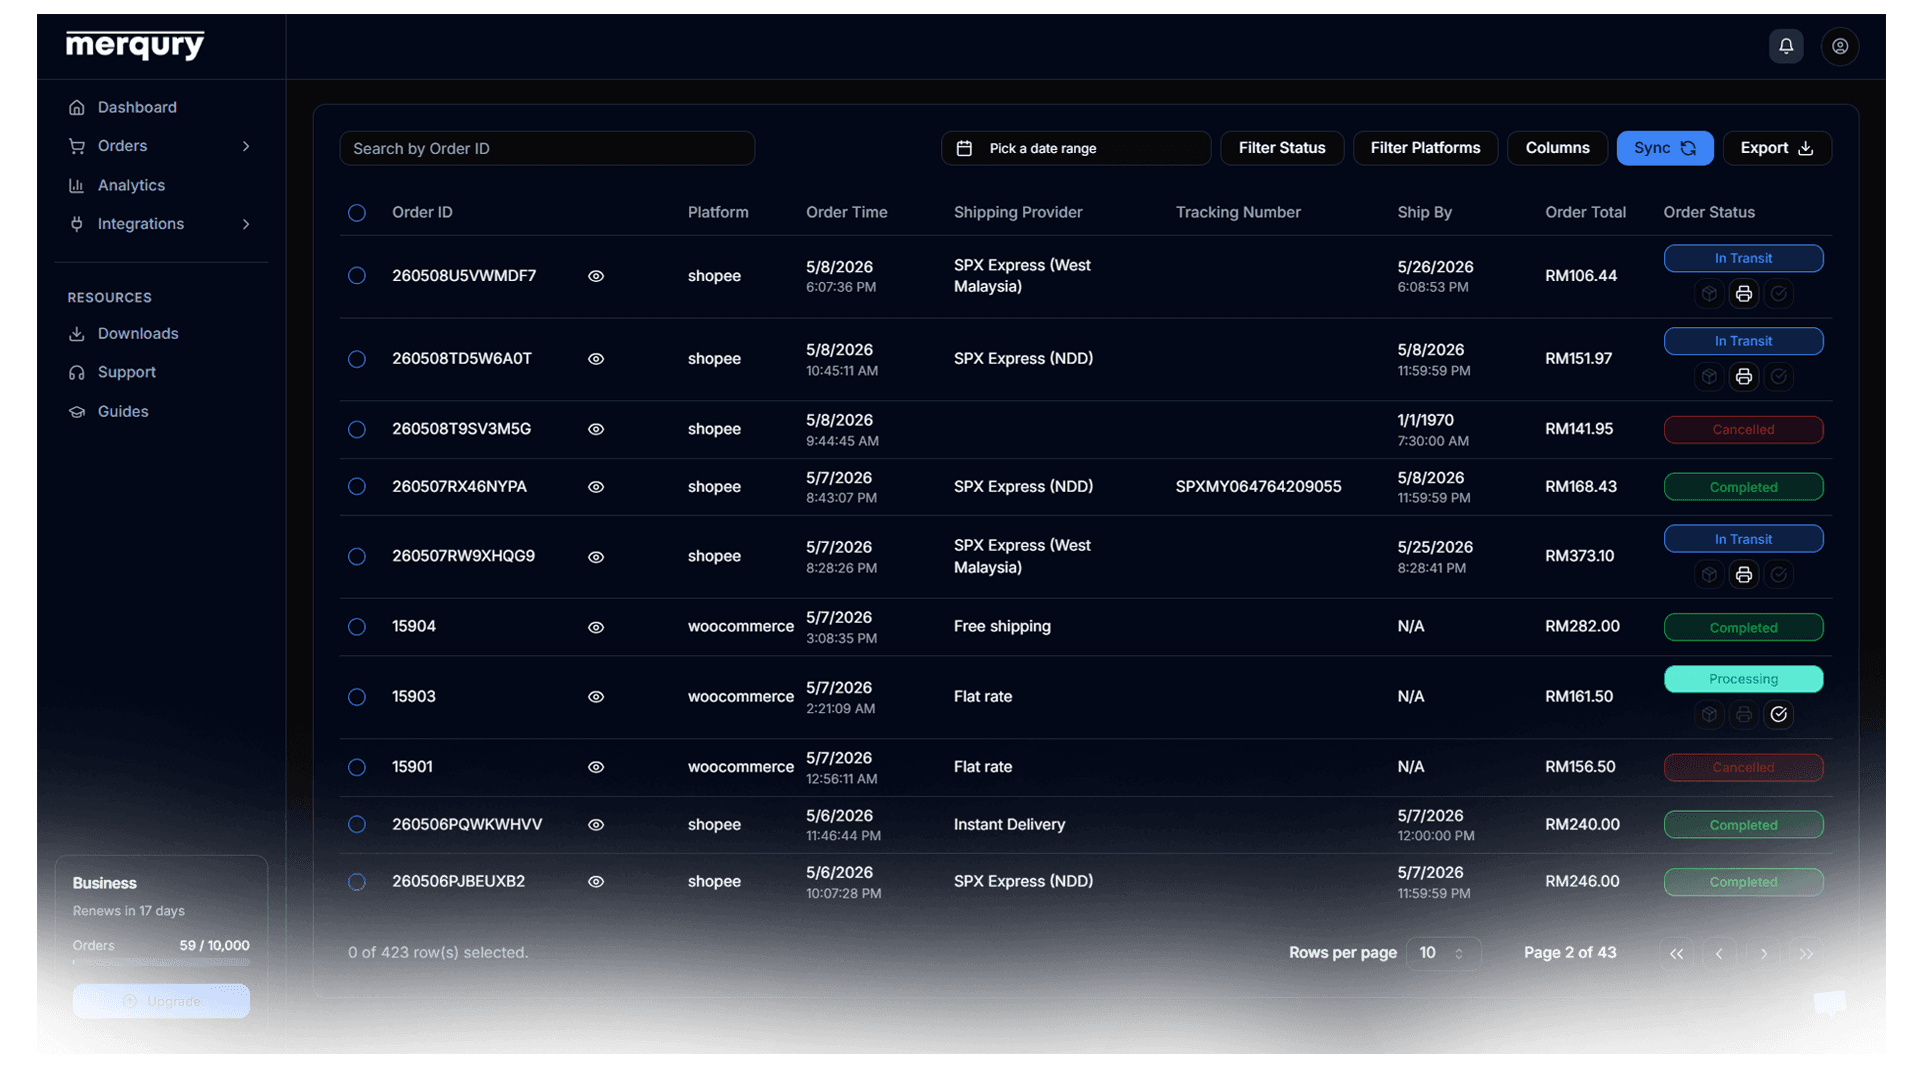This screenshot has width=1920, height=1080.
Task: Click the Upgrade plan button
Action: click(x=161, y=1002)
